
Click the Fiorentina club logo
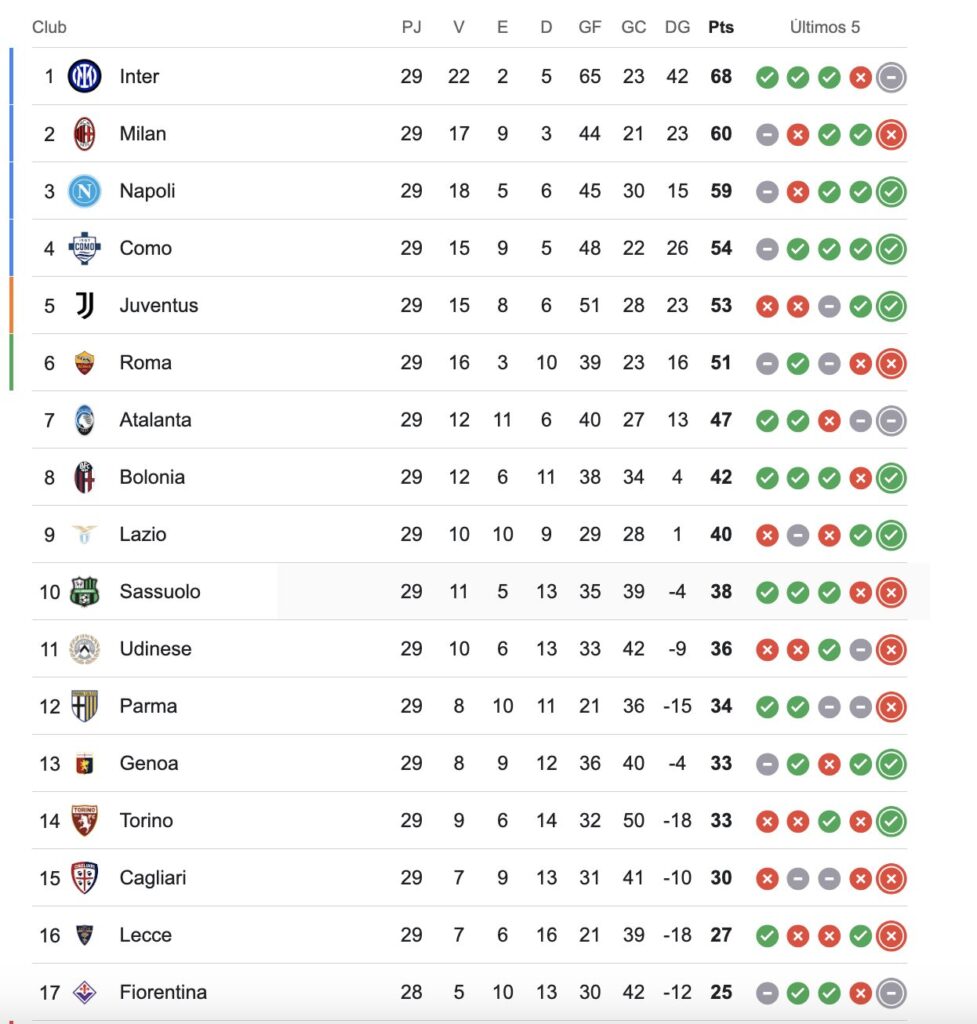pos(84,993)
